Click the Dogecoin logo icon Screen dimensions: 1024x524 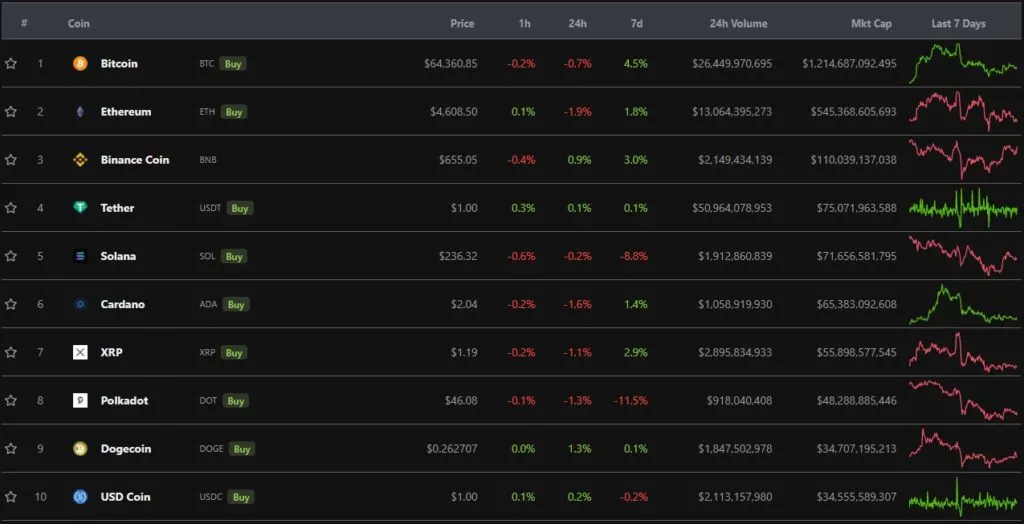point(80,449)
